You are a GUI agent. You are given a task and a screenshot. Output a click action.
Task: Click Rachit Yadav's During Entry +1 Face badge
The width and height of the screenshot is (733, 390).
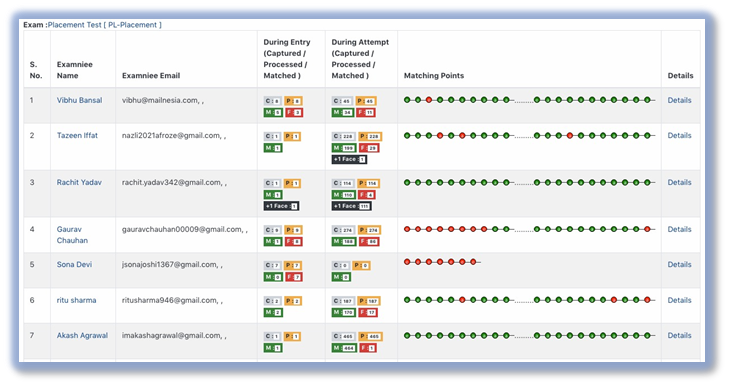coord(281,206)
